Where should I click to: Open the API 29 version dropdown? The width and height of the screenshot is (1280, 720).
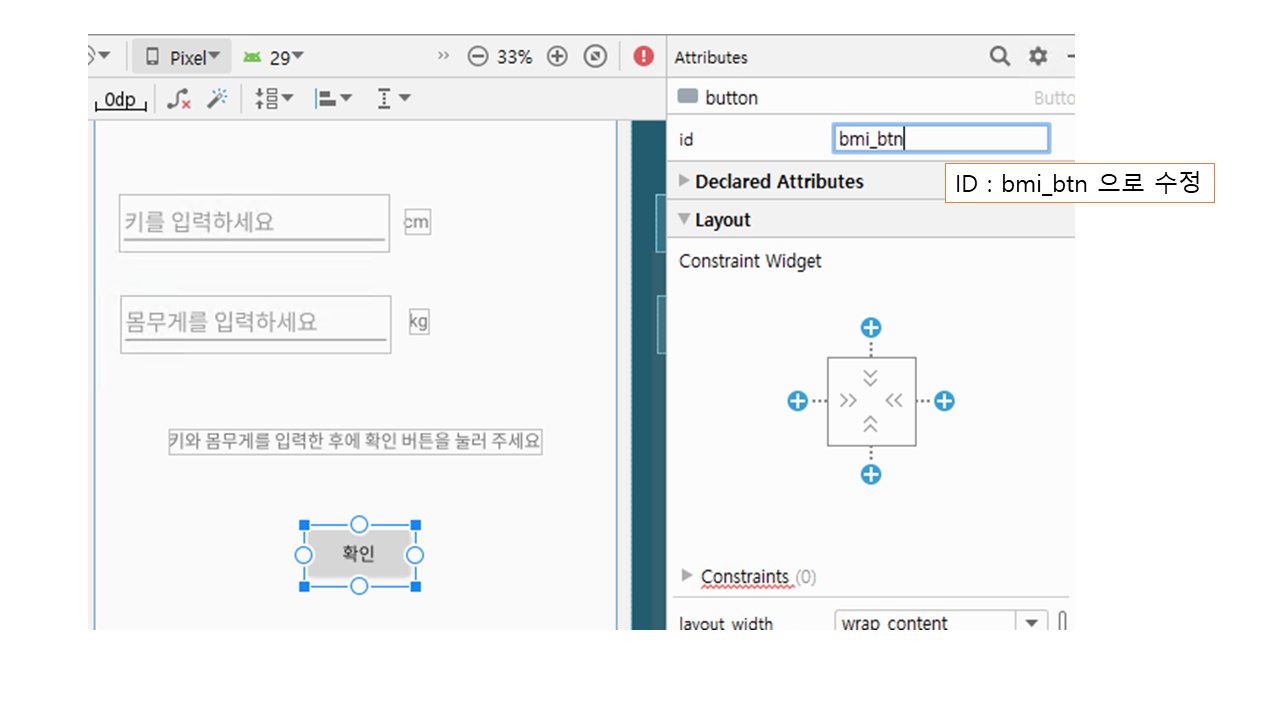(x=273, y=57)
